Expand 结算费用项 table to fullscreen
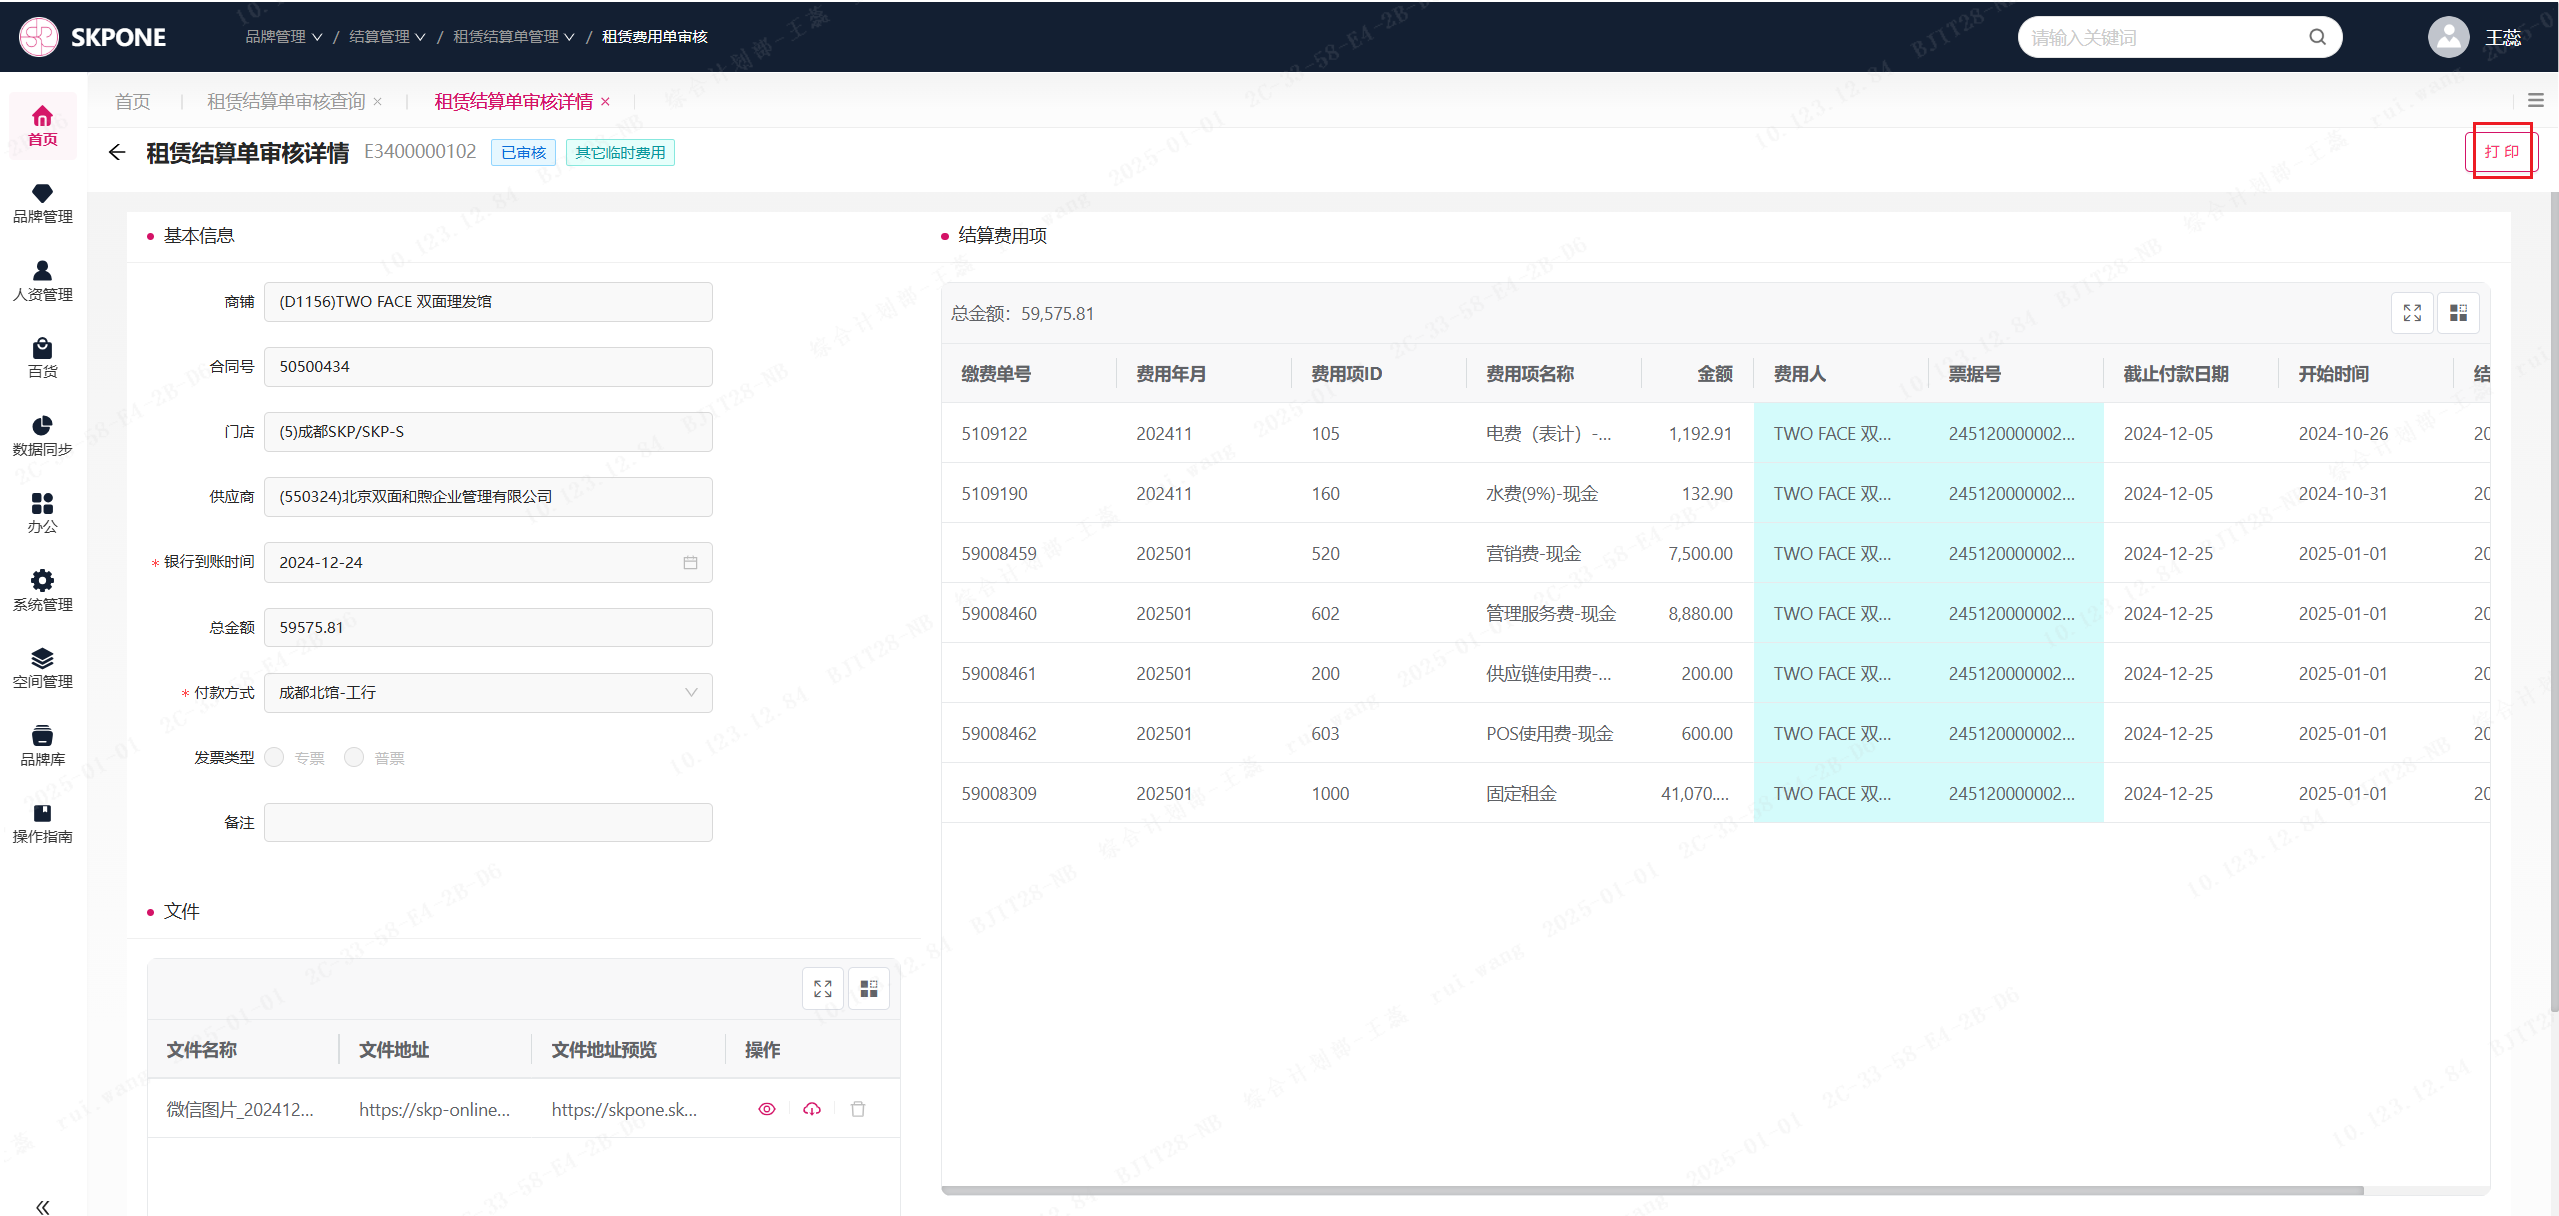Screen dimensions: 2559x1216 click(x=2412, y=313)
